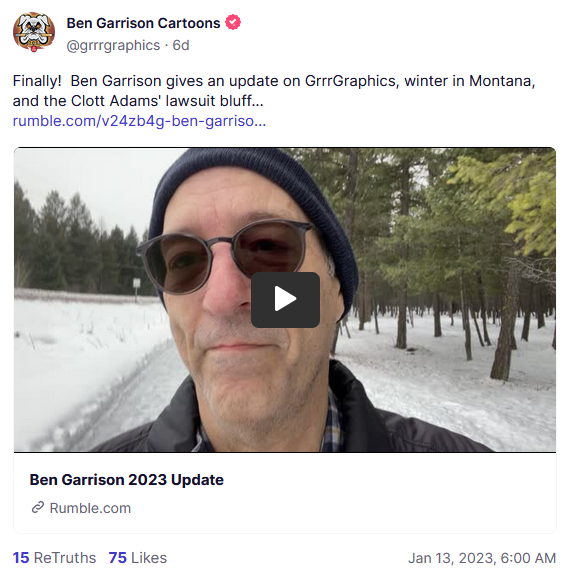Follow the rumble.com/v24zb4g-ben-garriso link
This screenshot has height=578, width=571.
(x=139, y=121)
